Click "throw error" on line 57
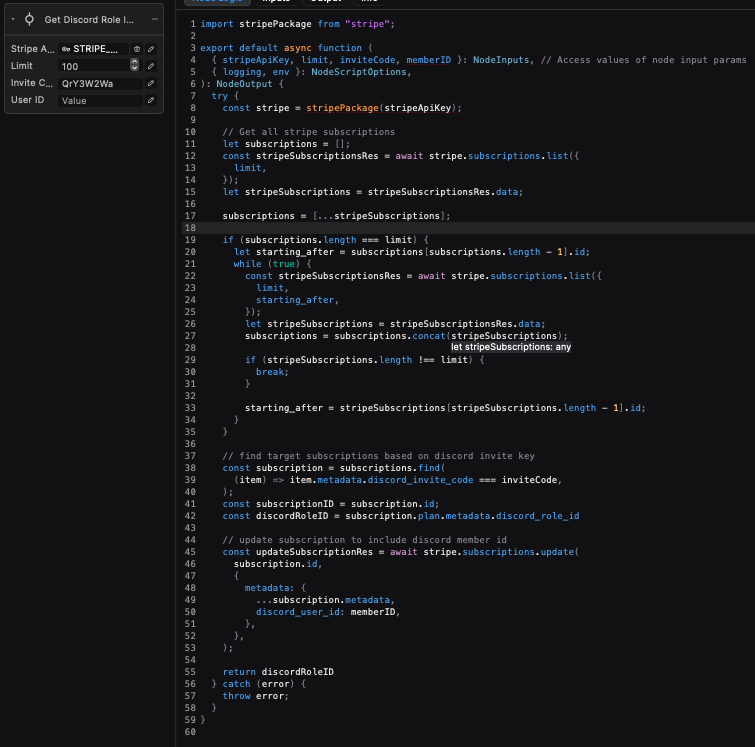 [x=253, y=696]
